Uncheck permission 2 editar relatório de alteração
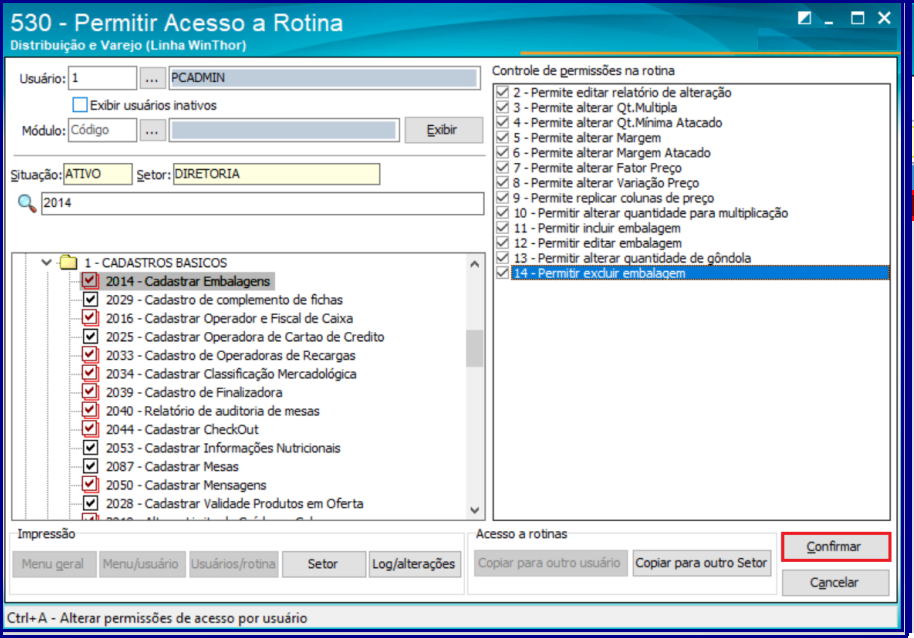The image size is (914, 638). [x=502, y=92]
